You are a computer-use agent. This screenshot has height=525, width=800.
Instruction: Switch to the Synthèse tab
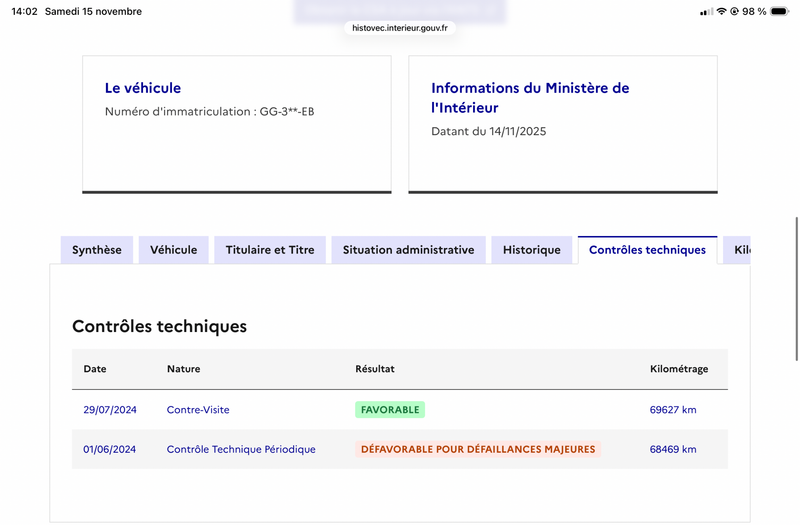coord(97,250)
